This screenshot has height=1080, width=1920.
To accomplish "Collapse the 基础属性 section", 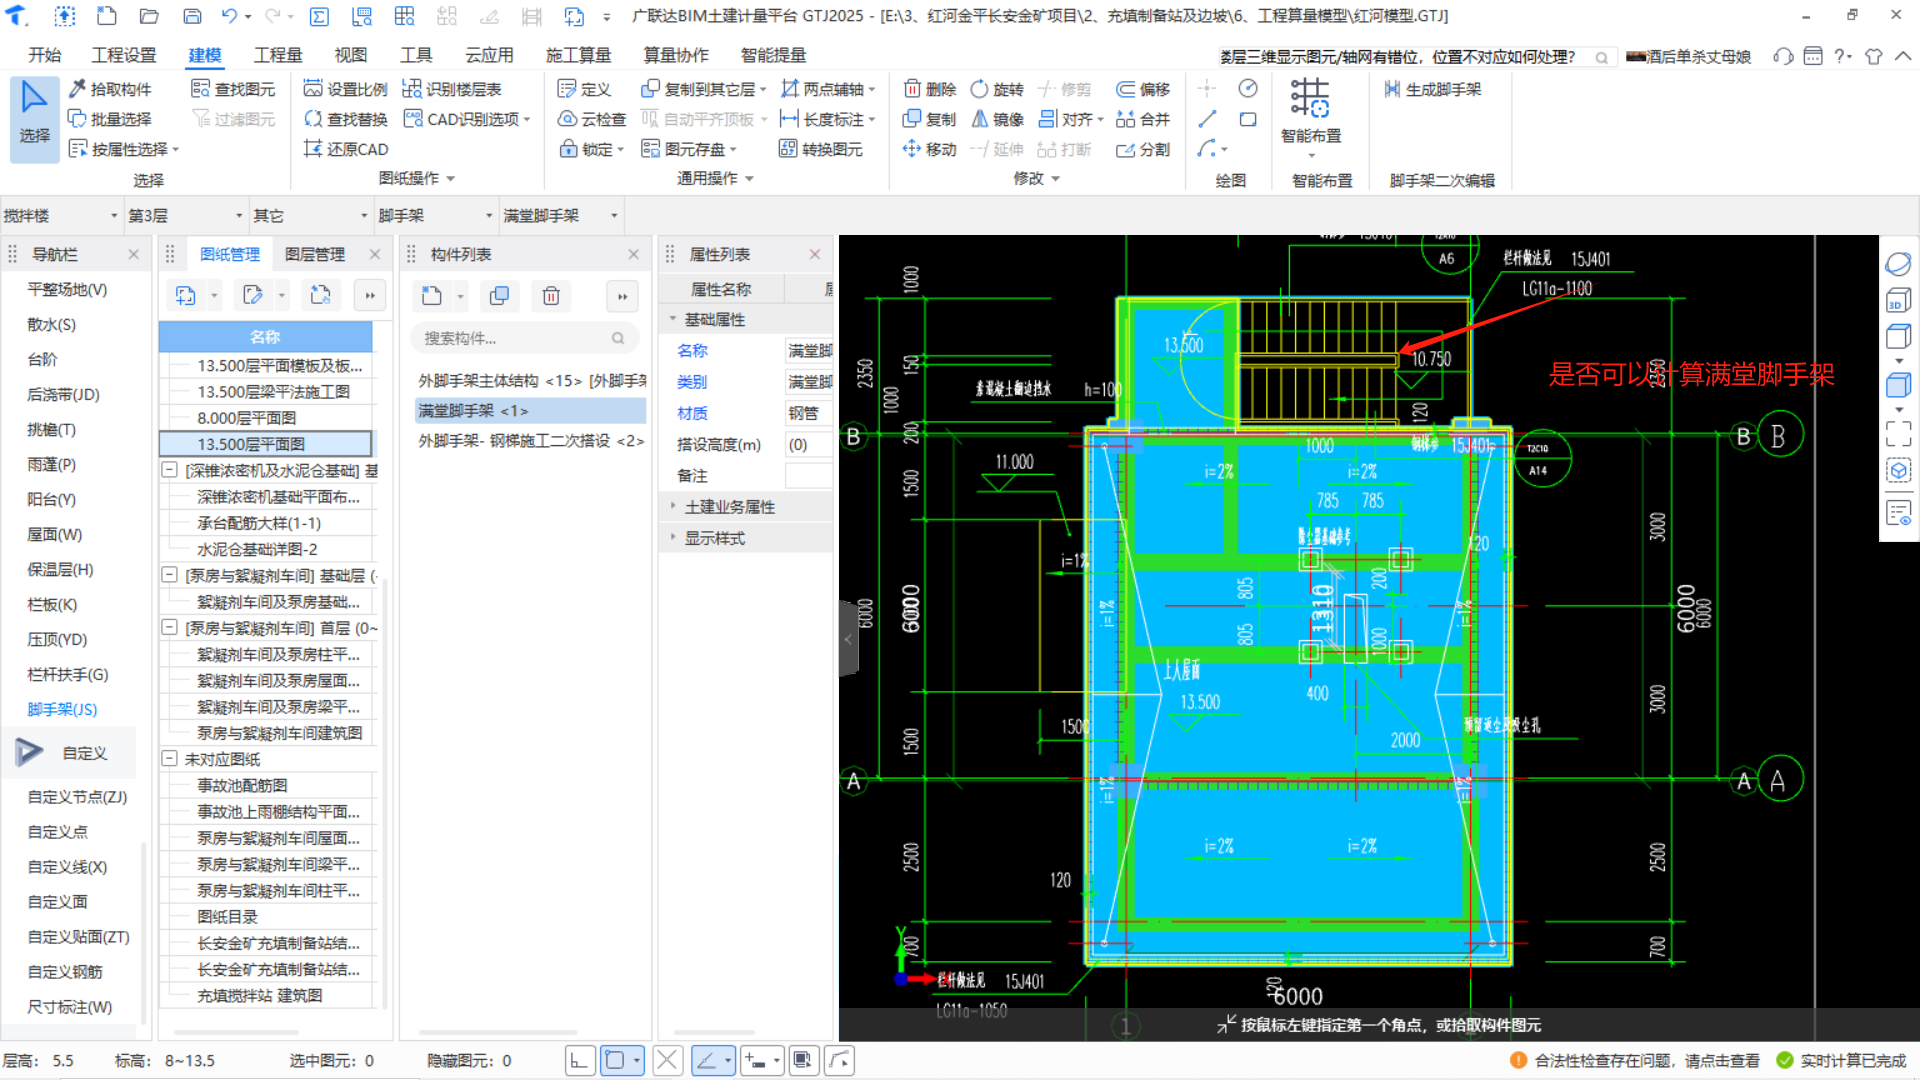I will click(673, 319).
